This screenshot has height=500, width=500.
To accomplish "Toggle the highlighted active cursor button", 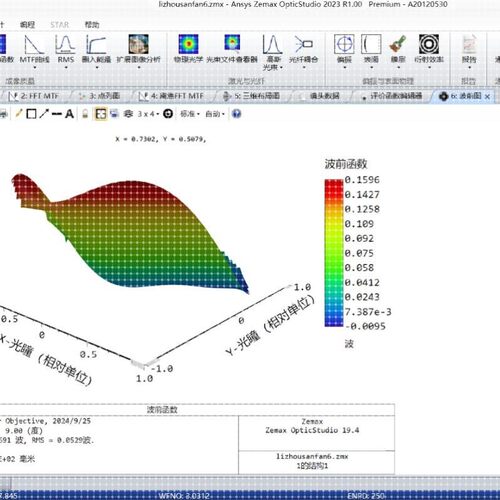I will [x=101, y=114].
